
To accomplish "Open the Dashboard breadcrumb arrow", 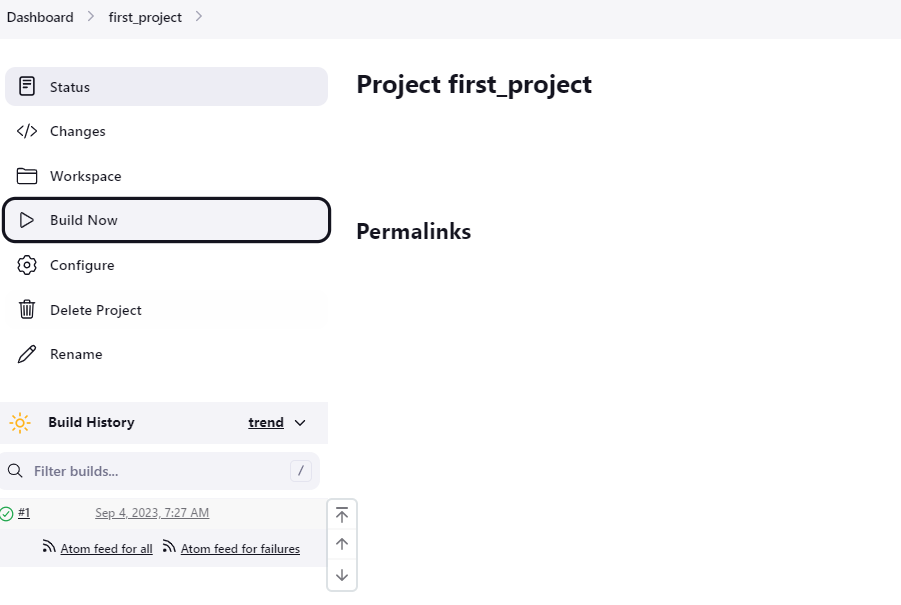I will pyautogui.click(x=90, y=17).
